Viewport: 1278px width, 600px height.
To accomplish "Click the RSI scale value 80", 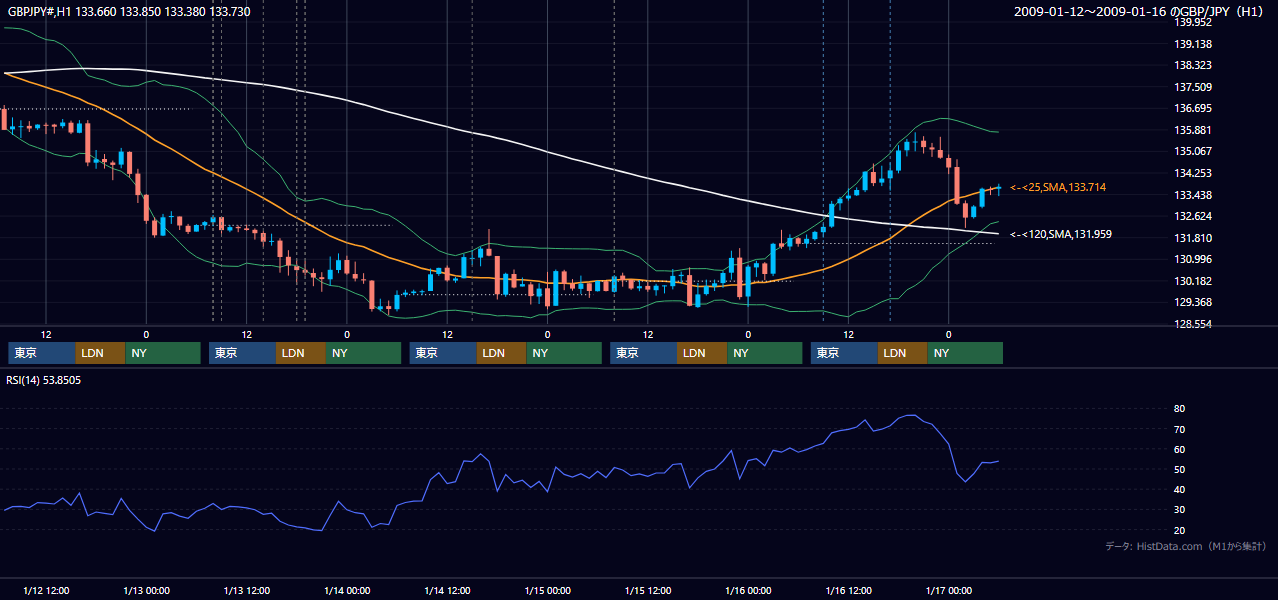I will pos(1180,409).
